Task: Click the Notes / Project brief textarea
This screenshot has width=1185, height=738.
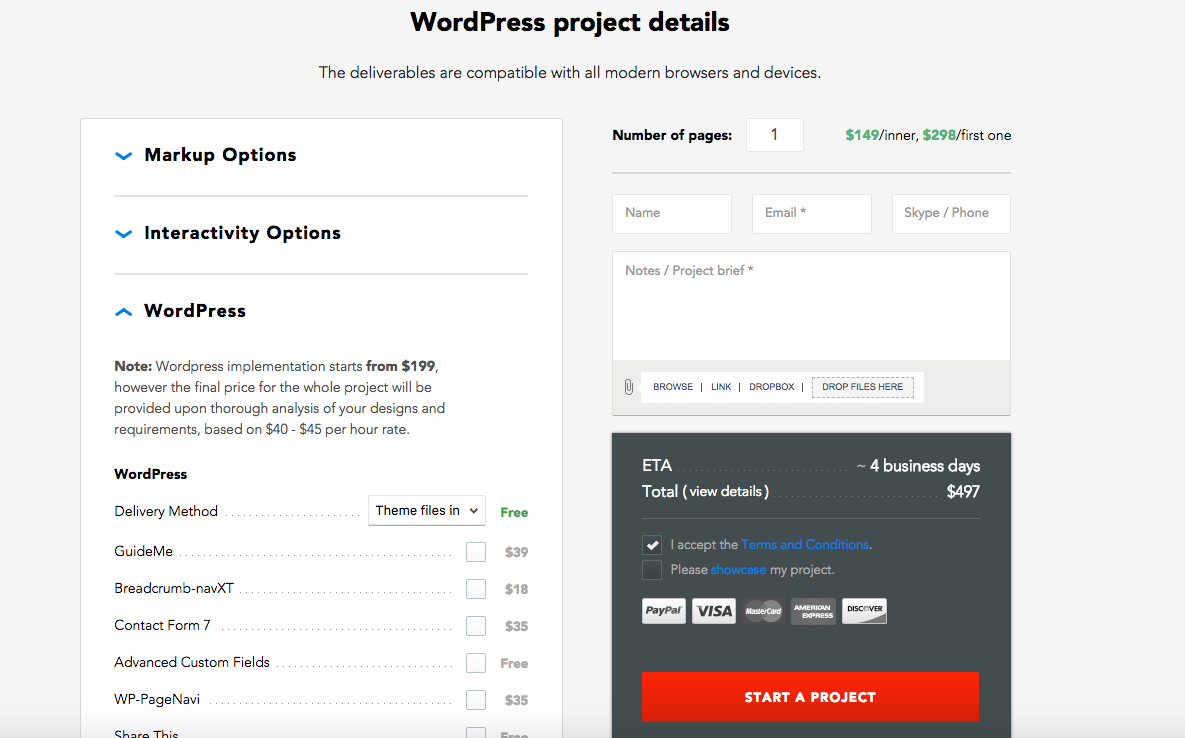Action: point(811,306)
